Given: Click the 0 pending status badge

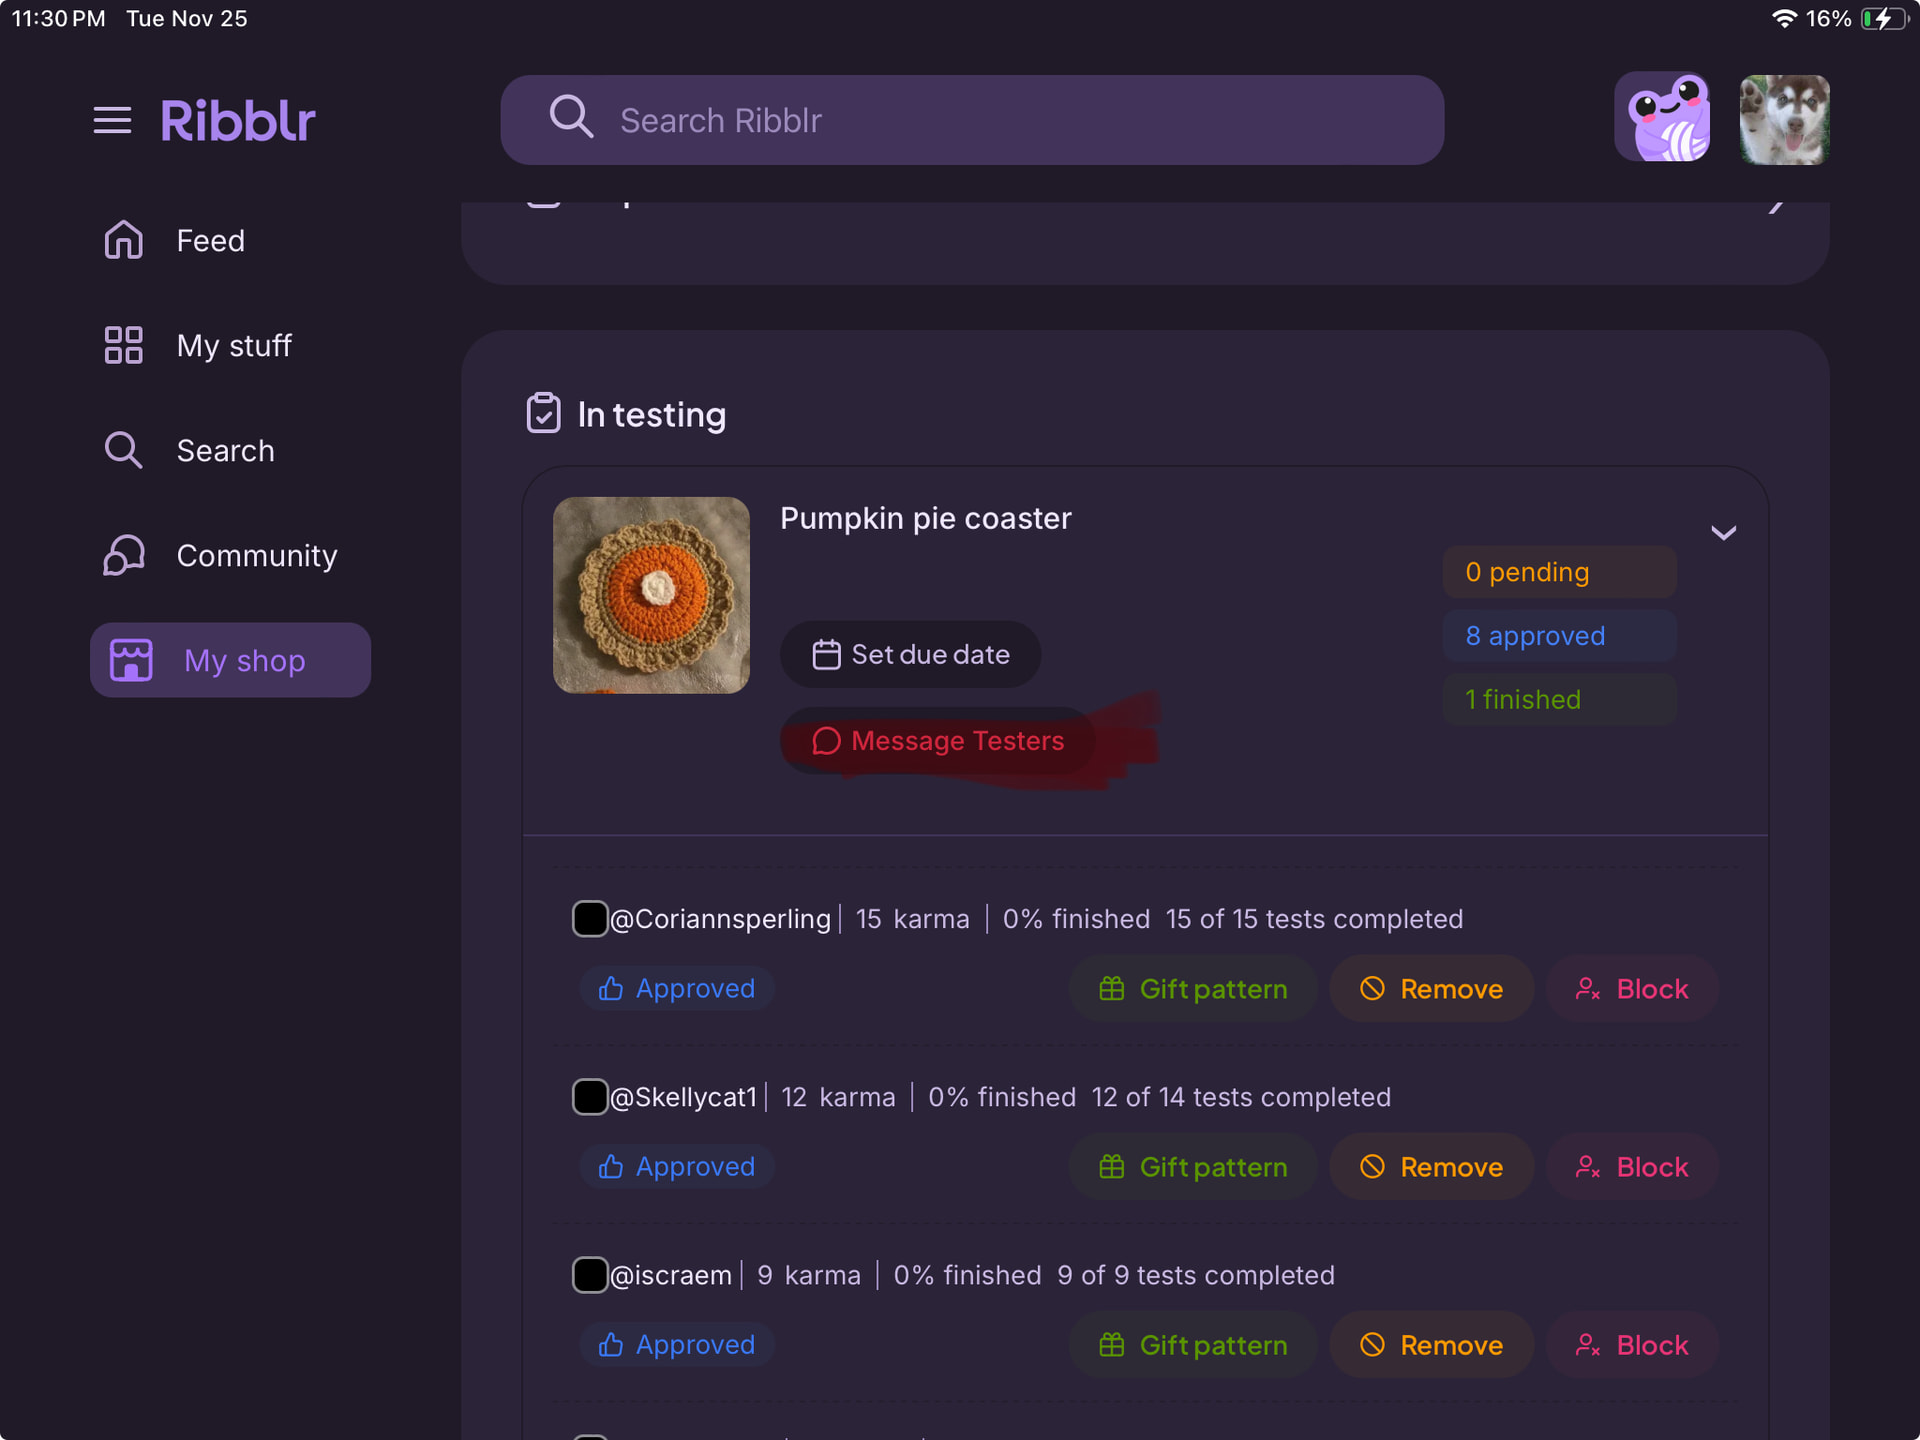Looking at the screenshot, I should (1558, 572).
